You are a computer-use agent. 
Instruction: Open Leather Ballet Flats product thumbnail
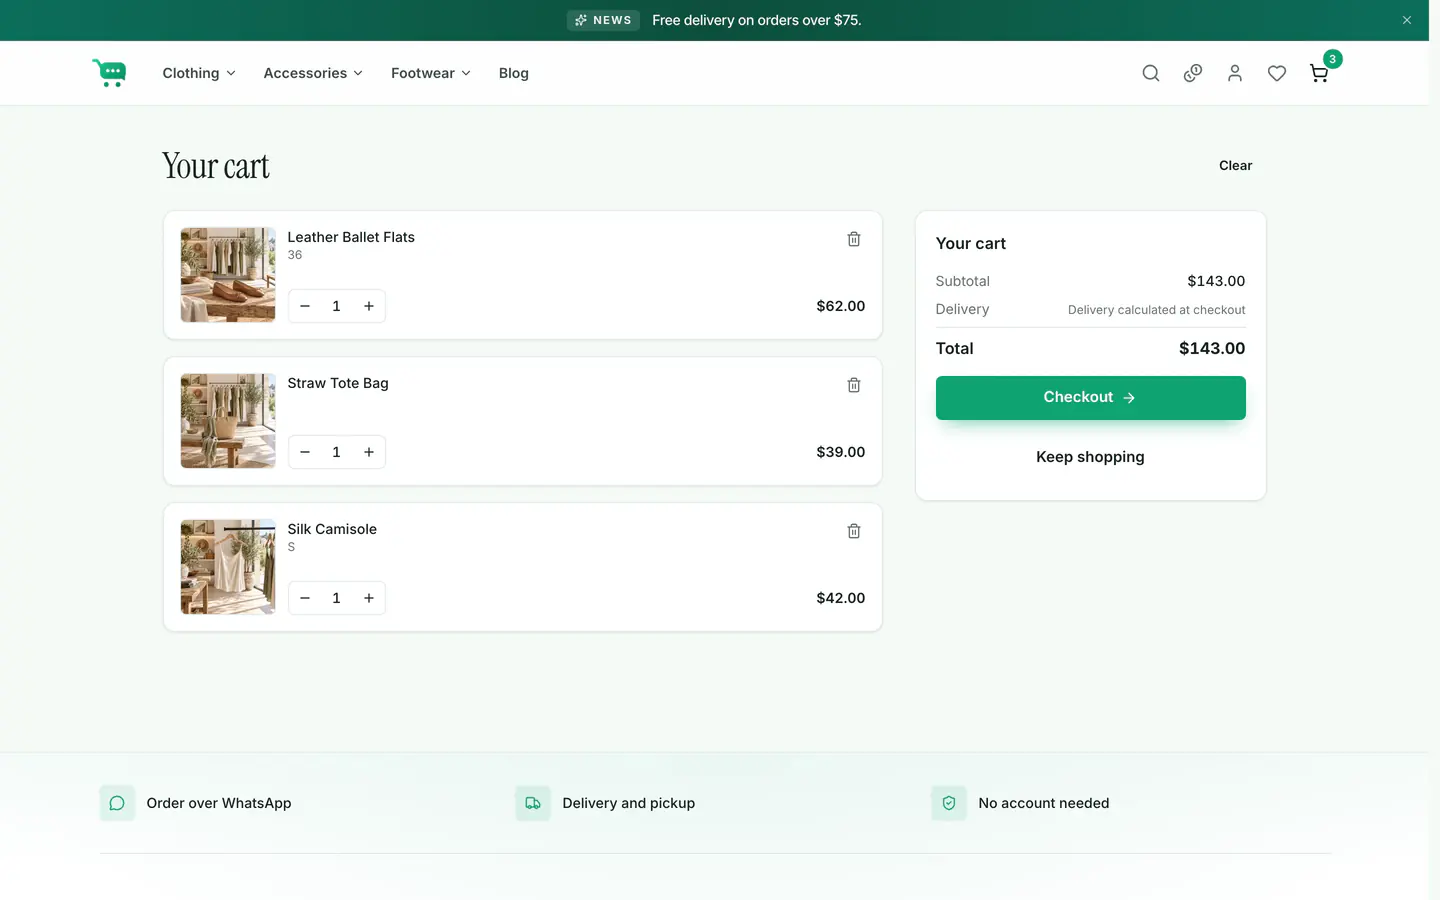tap(228, 275)
